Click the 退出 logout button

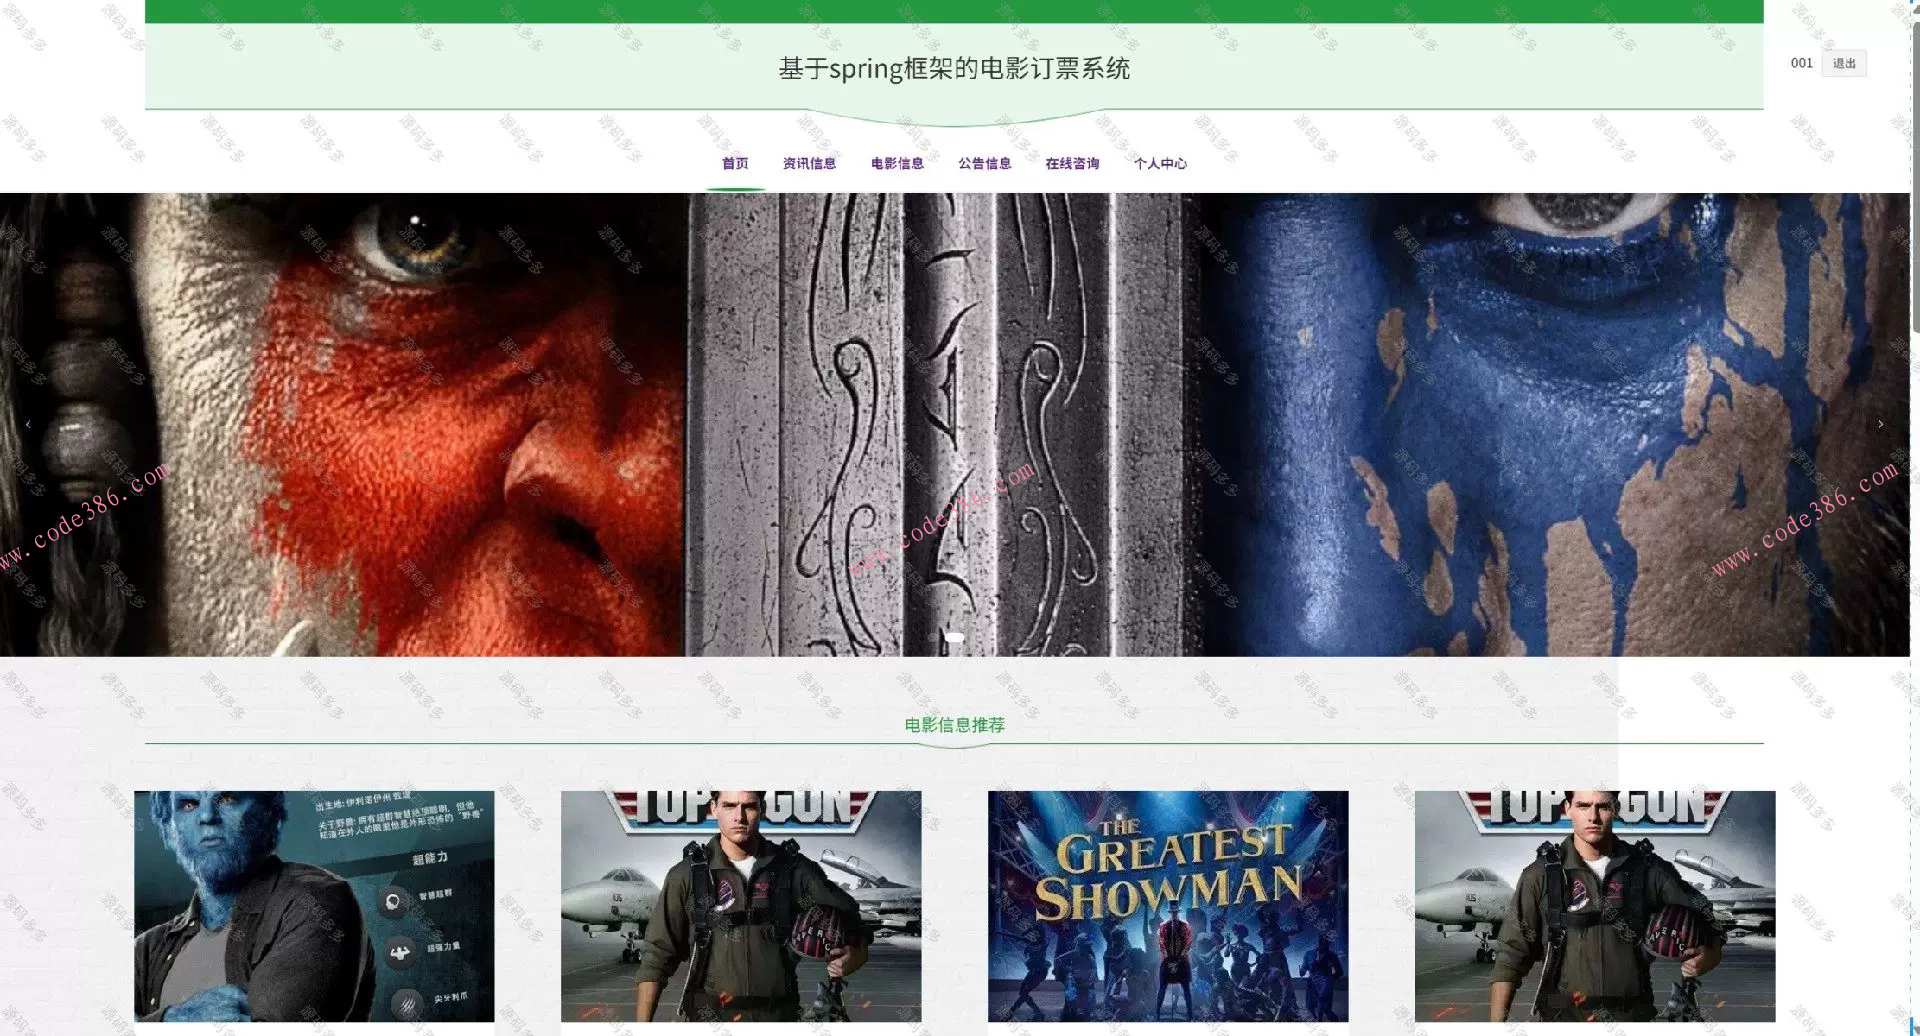(1844, 64)
